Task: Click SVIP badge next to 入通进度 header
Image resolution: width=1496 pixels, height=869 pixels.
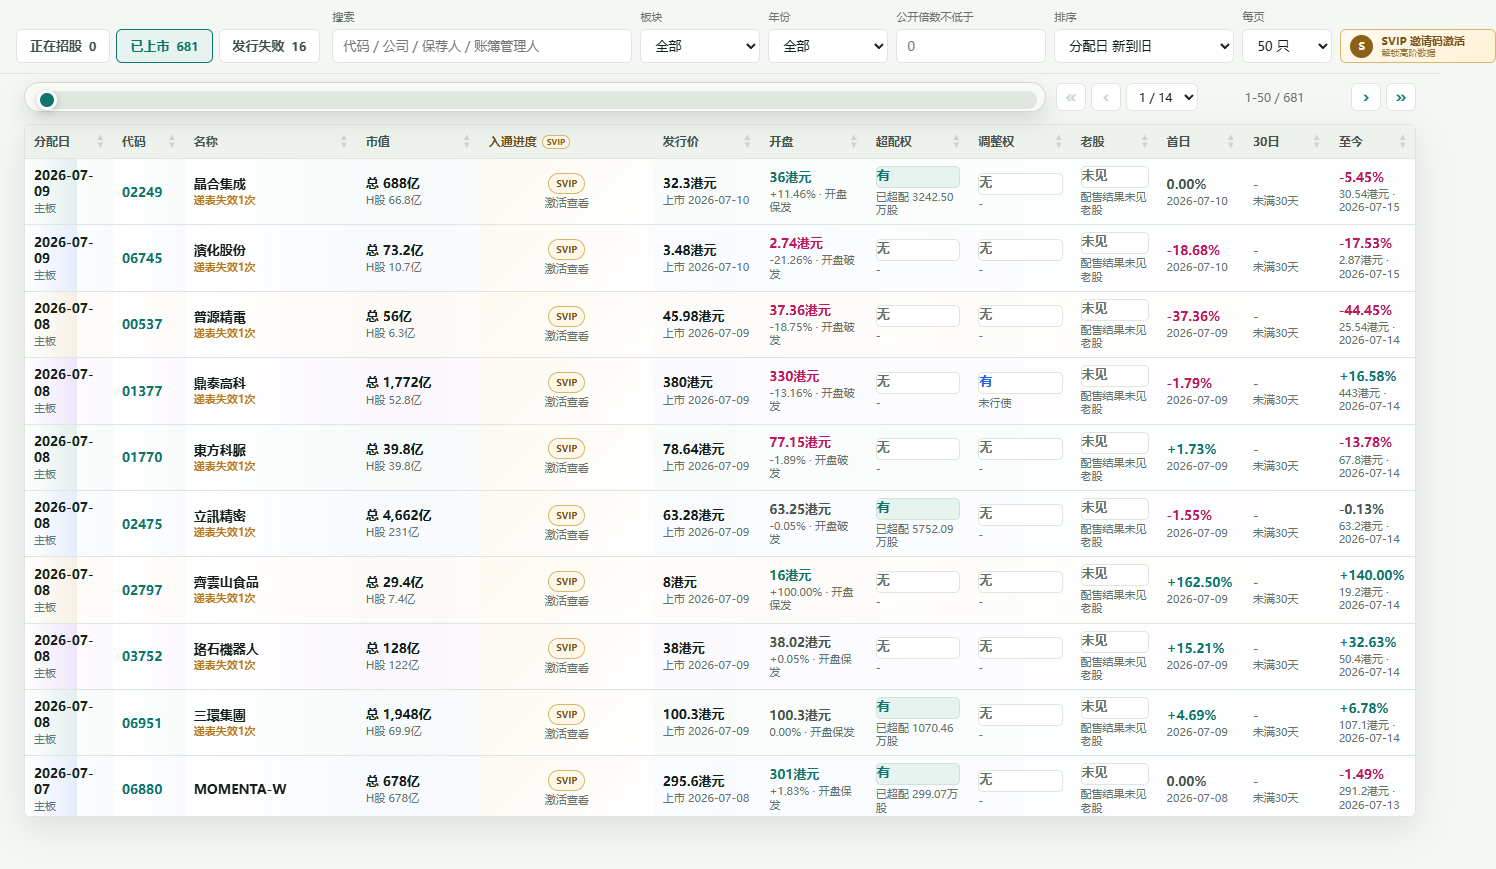Action: tap(556, 142)
